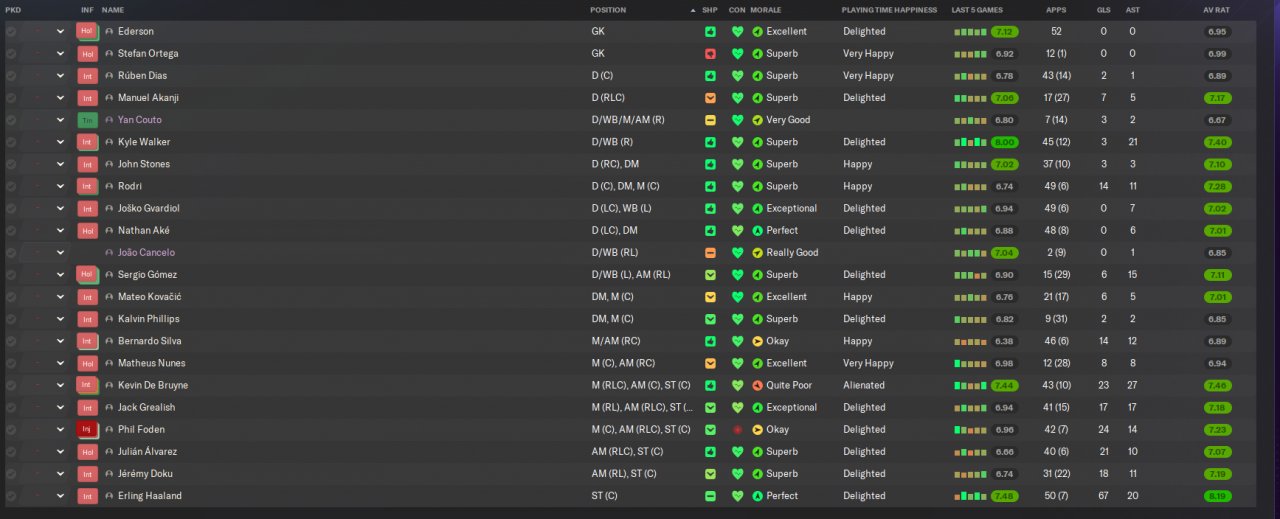Open the dropdown chevron for Phil Foden
This screenshot has width=1280, height=519.
tap(60, 429)
